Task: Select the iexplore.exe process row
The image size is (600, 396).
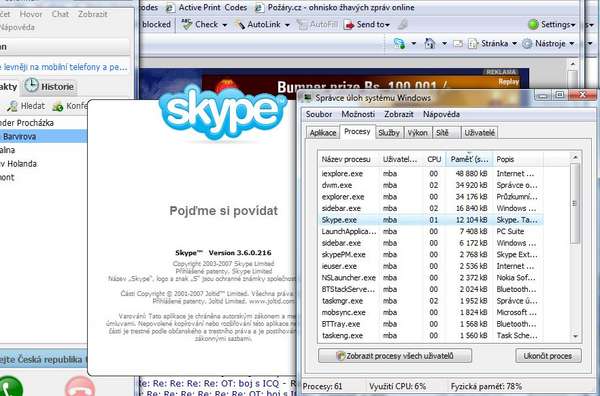Action: click(430, 174)
